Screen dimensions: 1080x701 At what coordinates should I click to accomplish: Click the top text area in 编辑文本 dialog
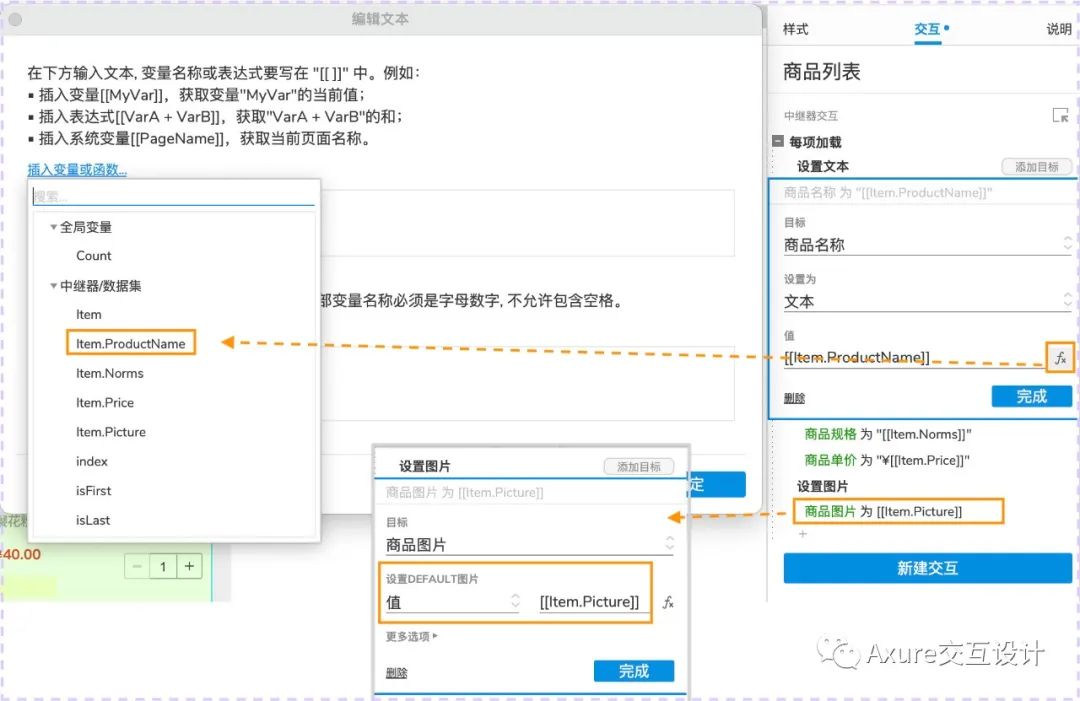click(528, 223)
